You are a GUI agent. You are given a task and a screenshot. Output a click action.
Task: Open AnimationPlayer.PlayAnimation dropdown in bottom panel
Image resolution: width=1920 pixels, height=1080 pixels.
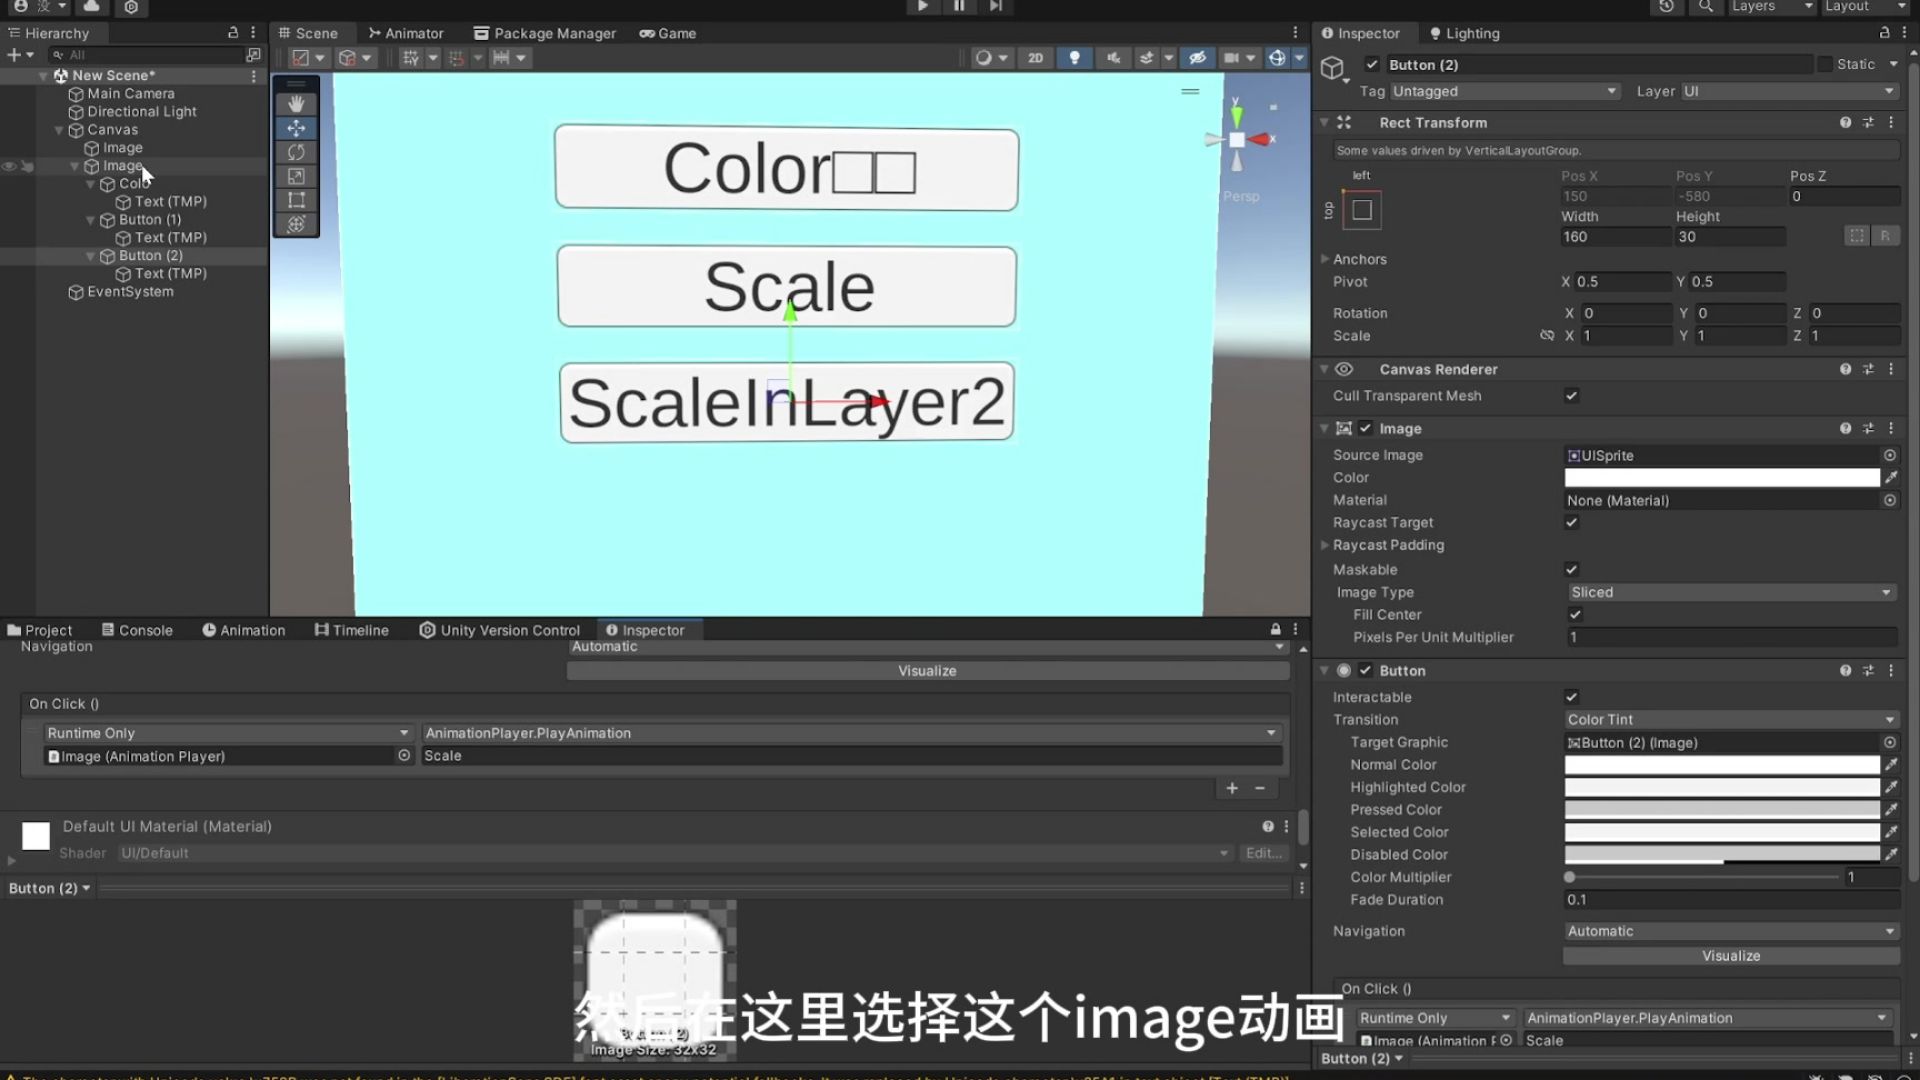point(851,733)
